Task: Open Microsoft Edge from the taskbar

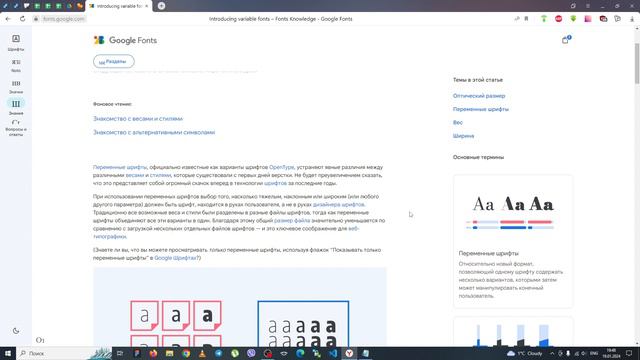Action: (300, 353)
